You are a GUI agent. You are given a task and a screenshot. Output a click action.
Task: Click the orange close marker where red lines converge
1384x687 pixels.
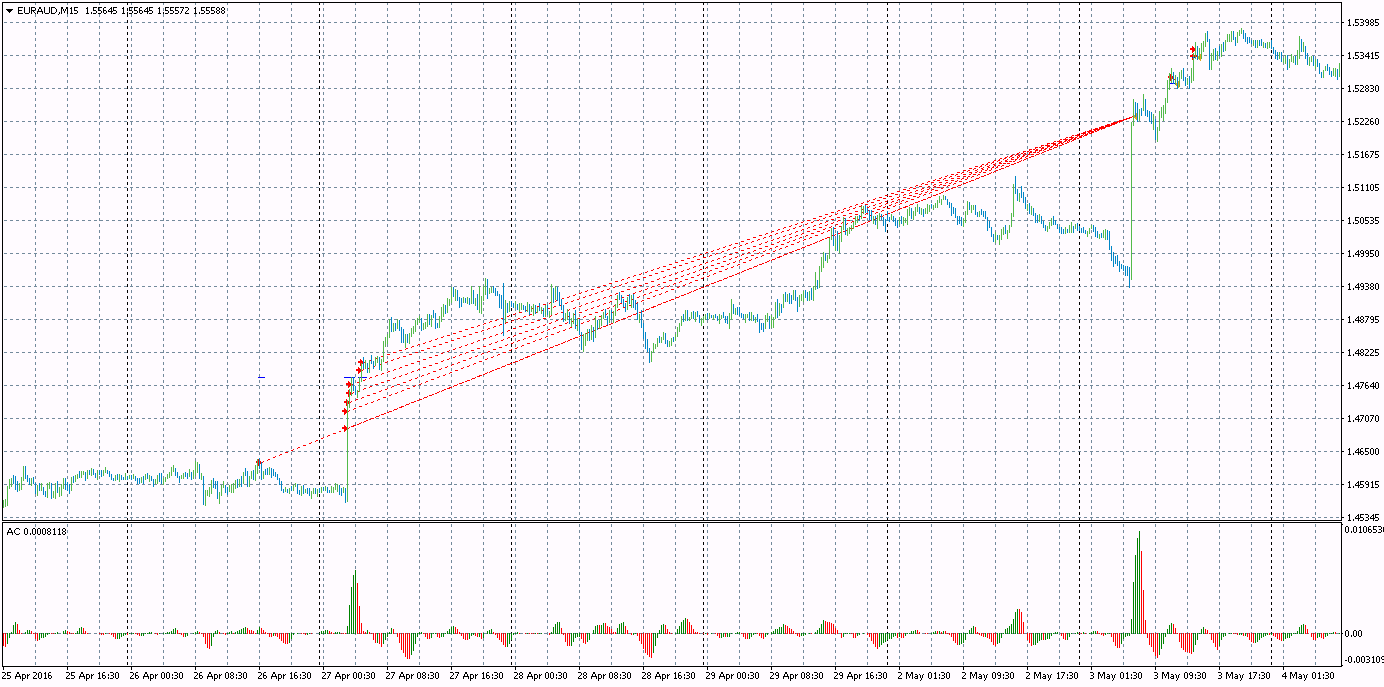(1136, 118)
